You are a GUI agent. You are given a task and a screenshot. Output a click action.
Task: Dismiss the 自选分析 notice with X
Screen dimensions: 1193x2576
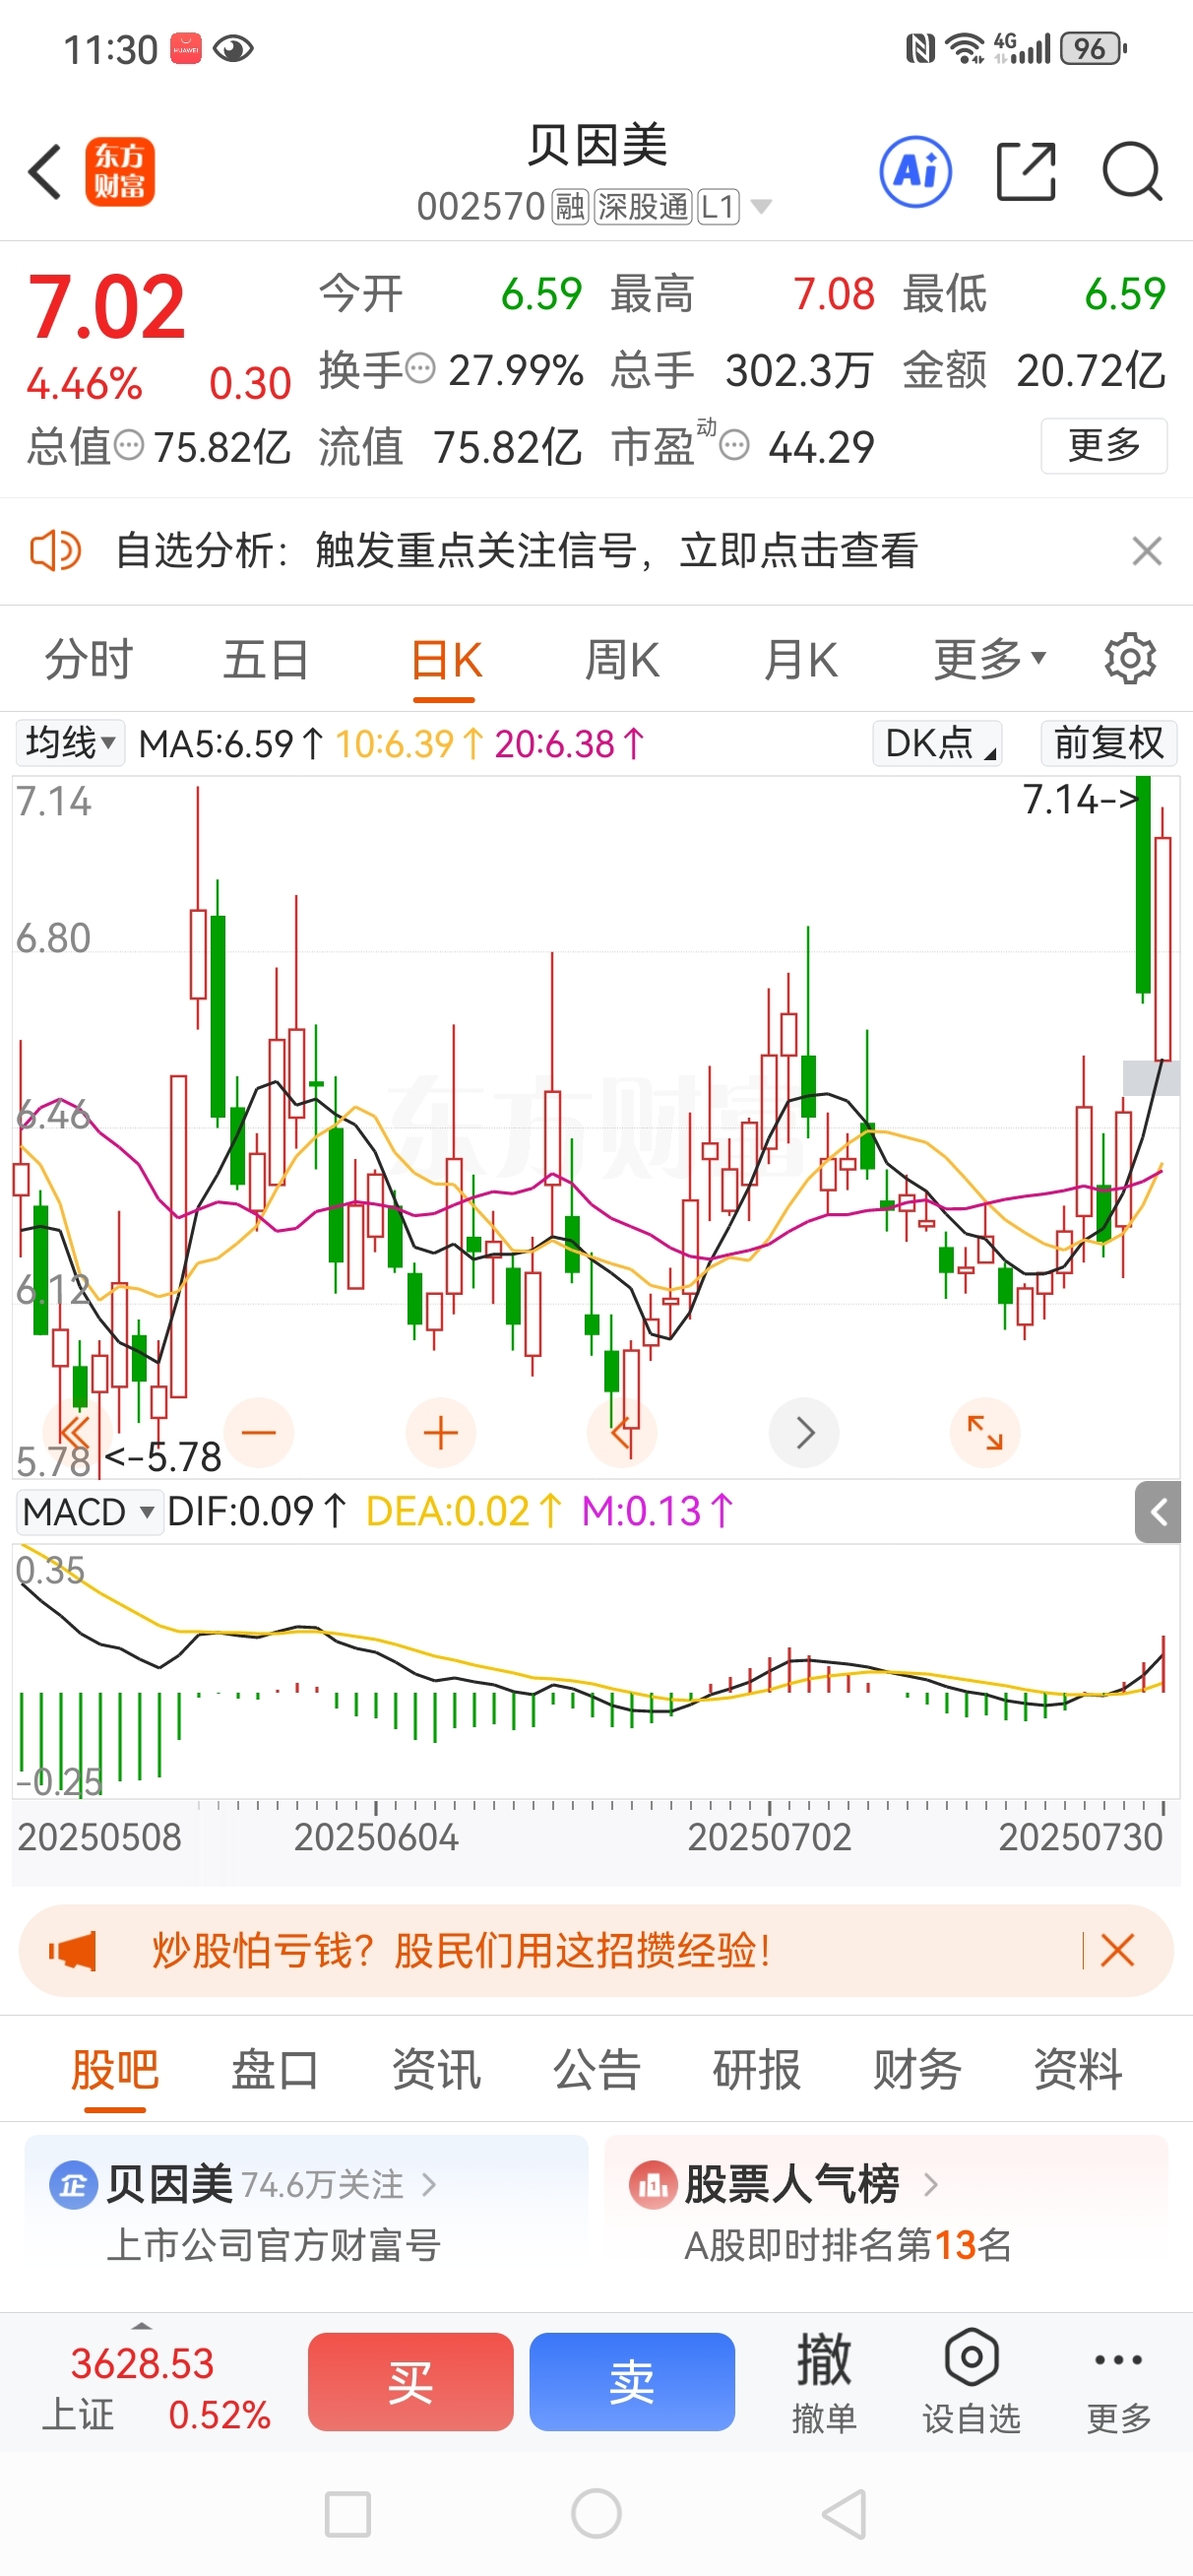tap(1146, 551)
